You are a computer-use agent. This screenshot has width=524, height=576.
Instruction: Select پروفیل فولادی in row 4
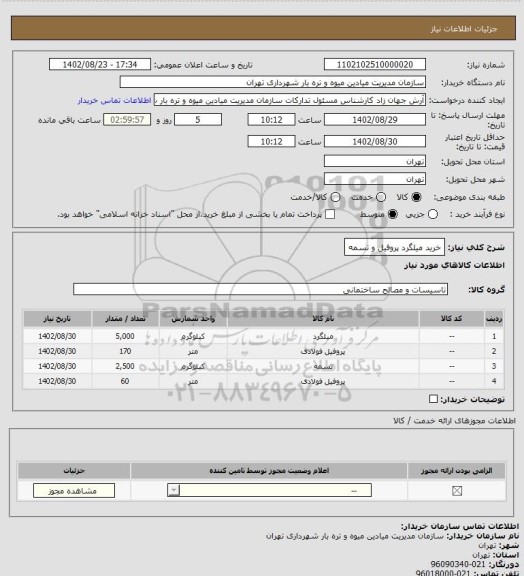pos(323,381)
